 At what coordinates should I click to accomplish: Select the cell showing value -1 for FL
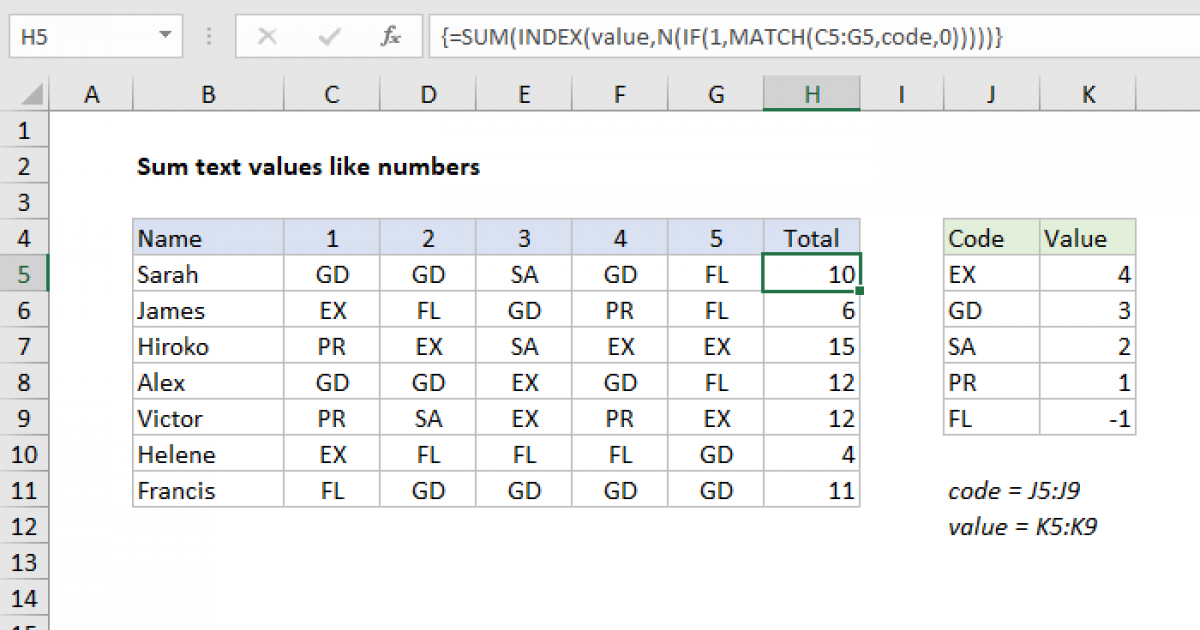[x=1088, y=417]
